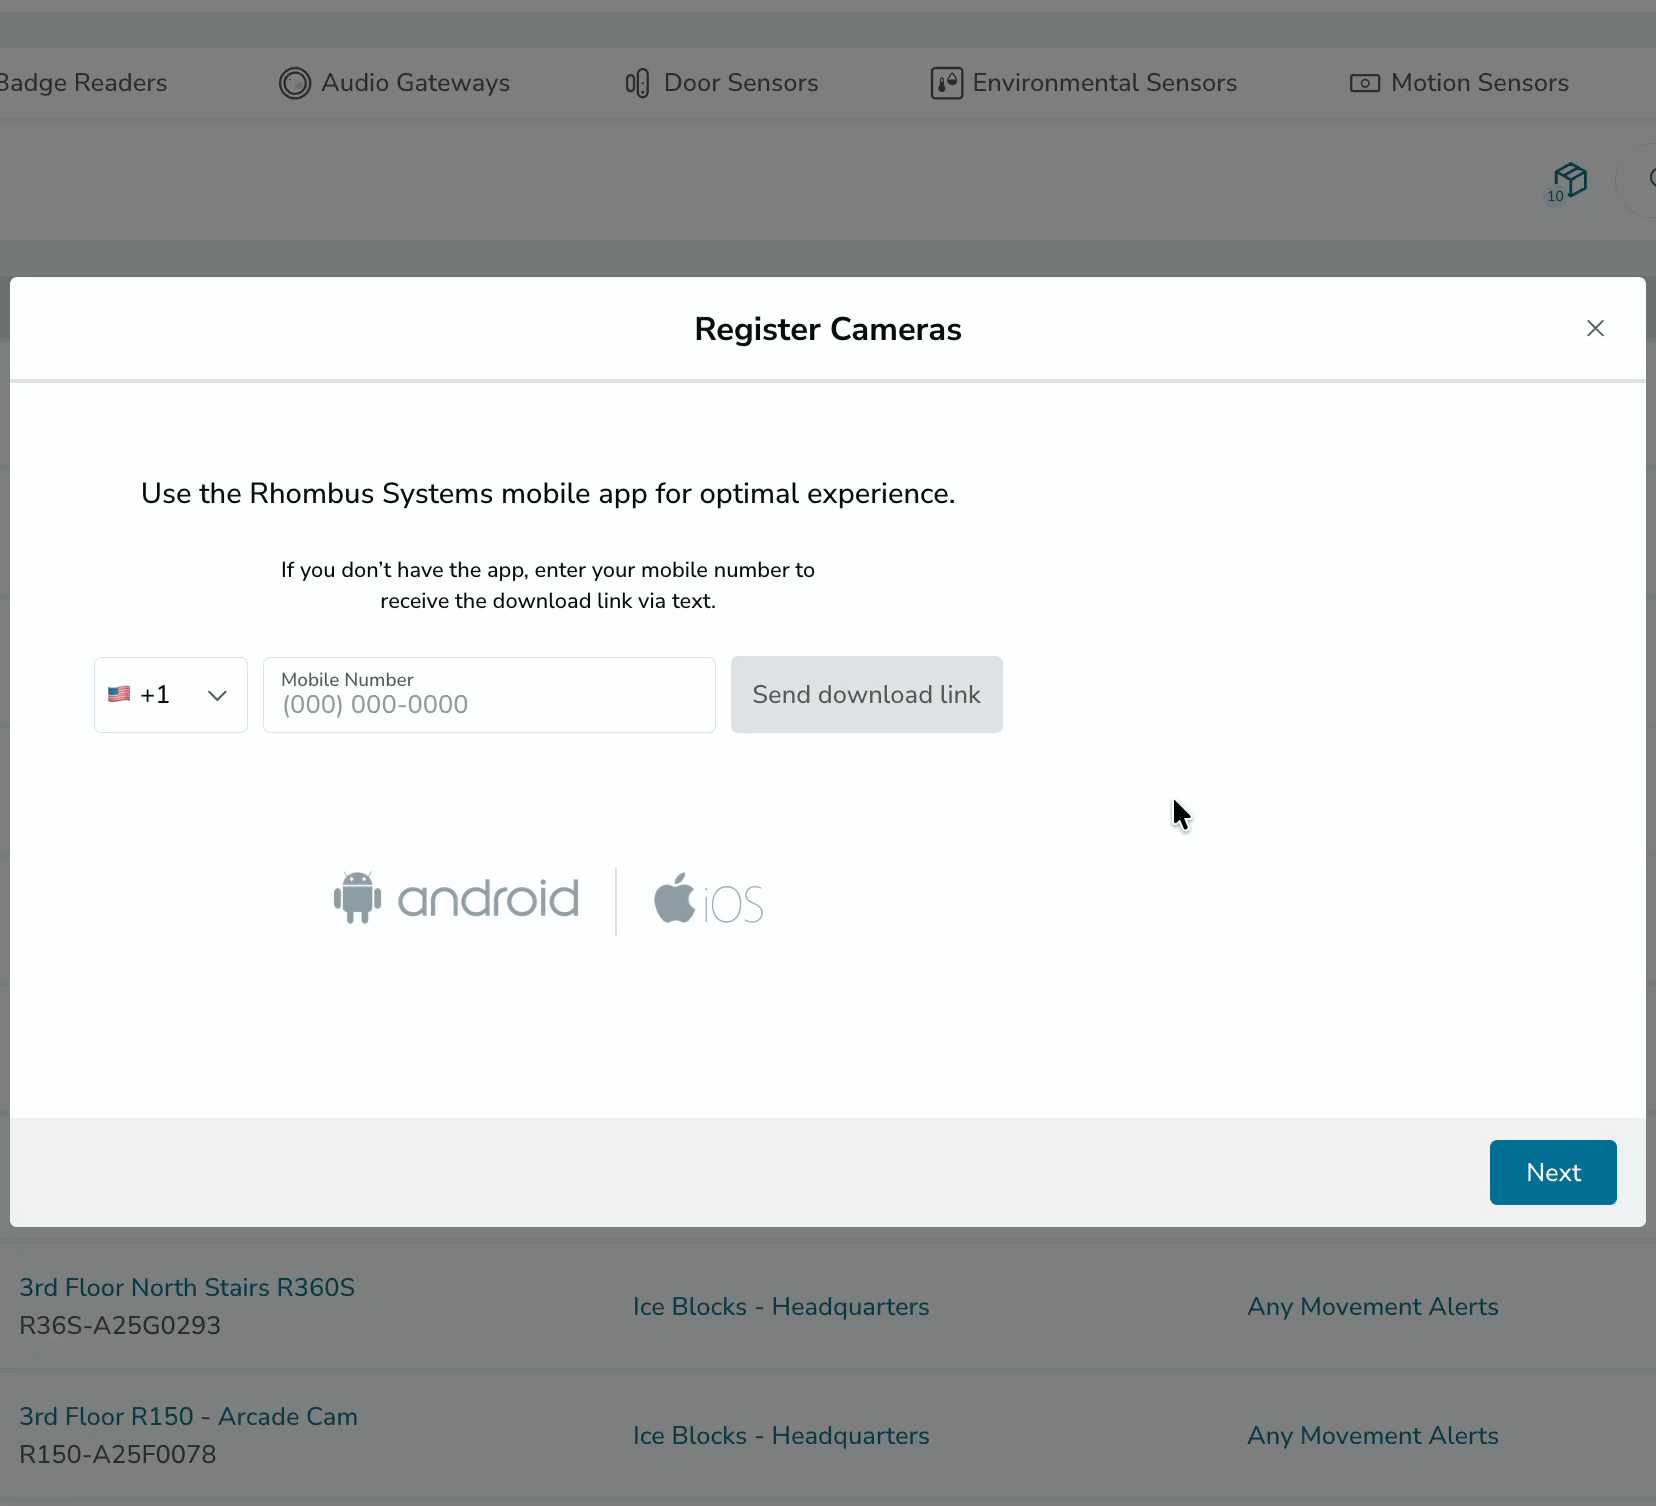Close the Register Cameras dialog
Image resolution: width=1656 pixels, height=1506 pixels.
[1595, 328]
